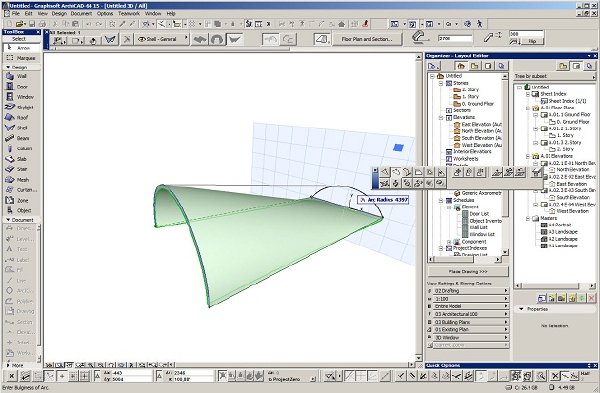This screenshot has height=393, width=600.
Task: Select the Text tool in Document section
Action: tap(20, 249)
